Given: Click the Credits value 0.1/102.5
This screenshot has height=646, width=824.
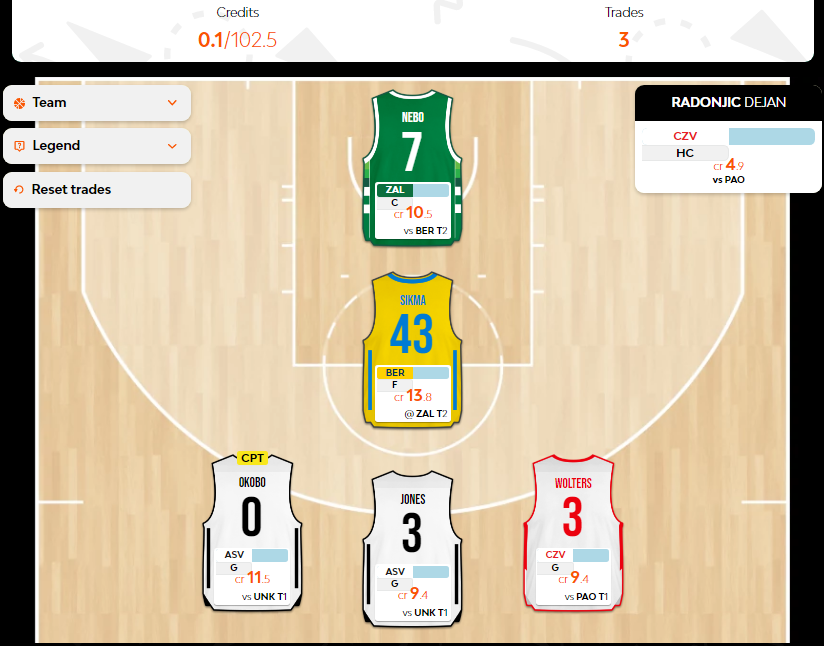Looking at the screenshot, I should 236,40.
